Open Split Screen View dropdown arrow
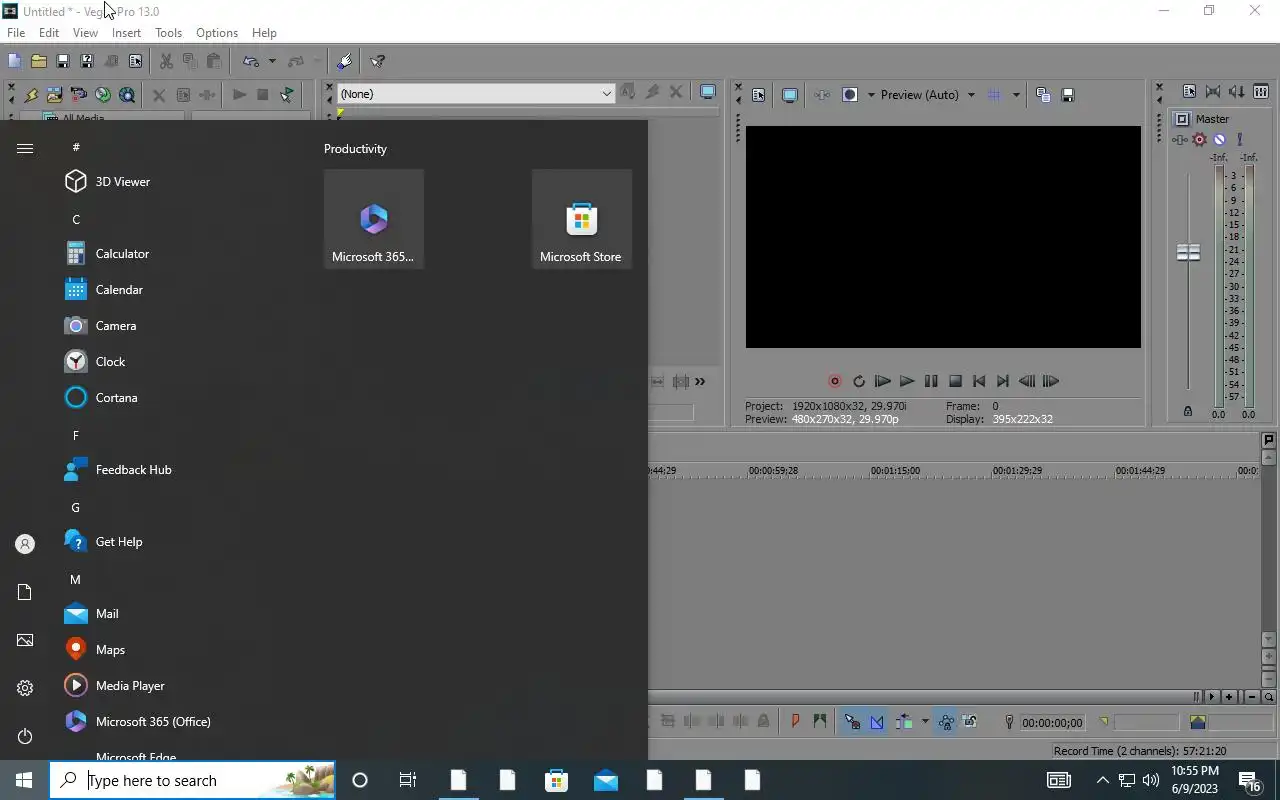Viewport: 1280px width, 800px height. pos(870,95)
